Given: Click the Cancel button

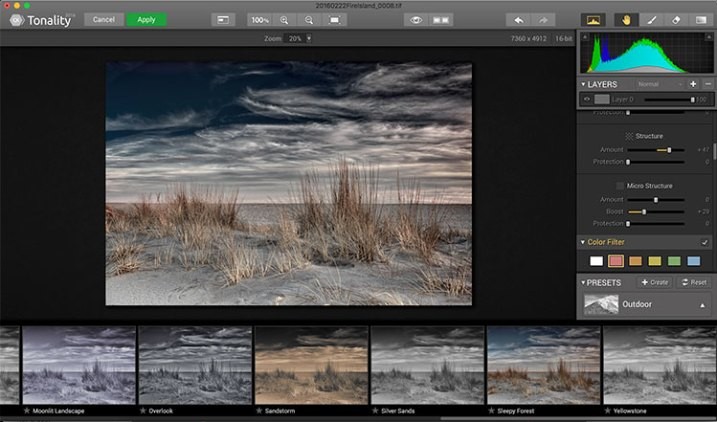Looking at the screenshot, I should 104,20.
